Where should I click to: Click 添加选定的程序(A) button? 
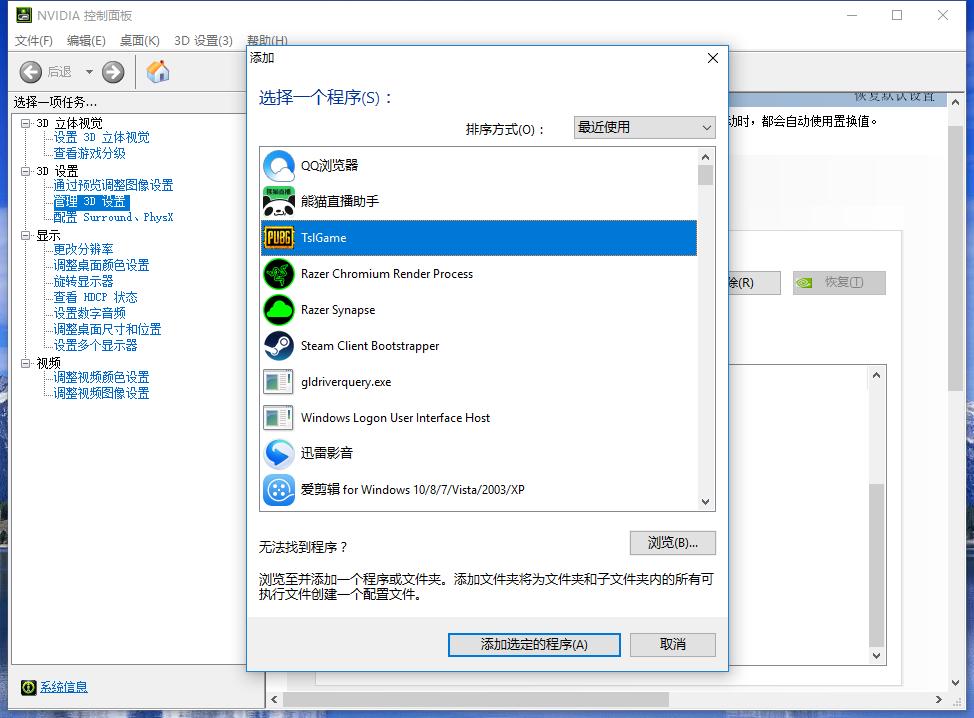(534, 645)
